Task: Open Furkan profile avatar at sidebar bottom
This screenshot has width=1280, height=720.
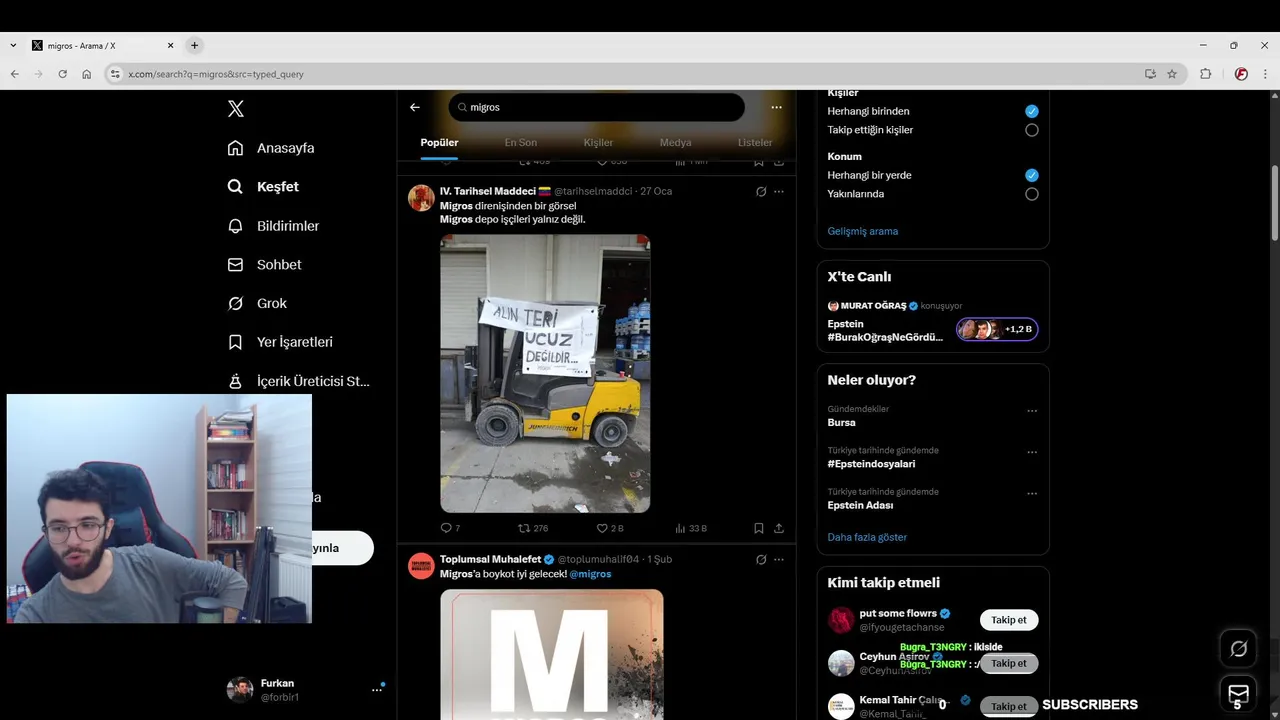Action: tap(240, 690)
